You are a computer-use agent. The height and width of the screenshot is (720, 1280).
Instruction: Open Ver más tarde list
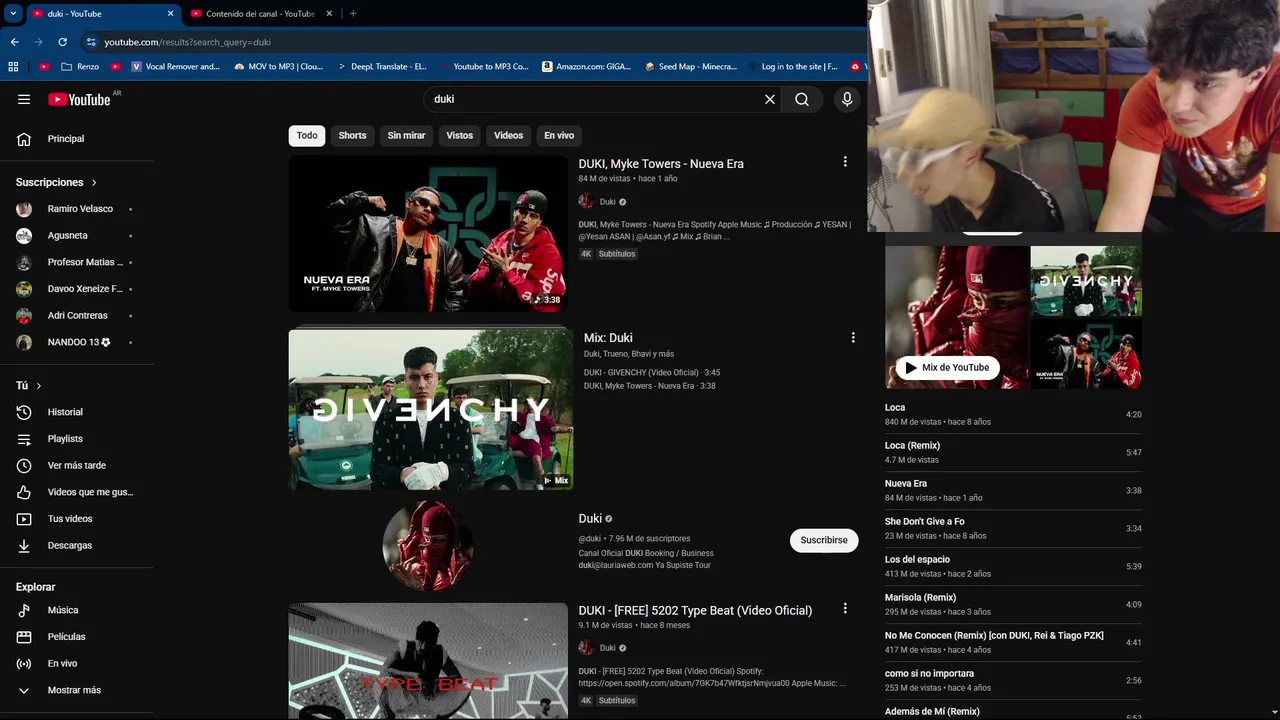(77, 465)
